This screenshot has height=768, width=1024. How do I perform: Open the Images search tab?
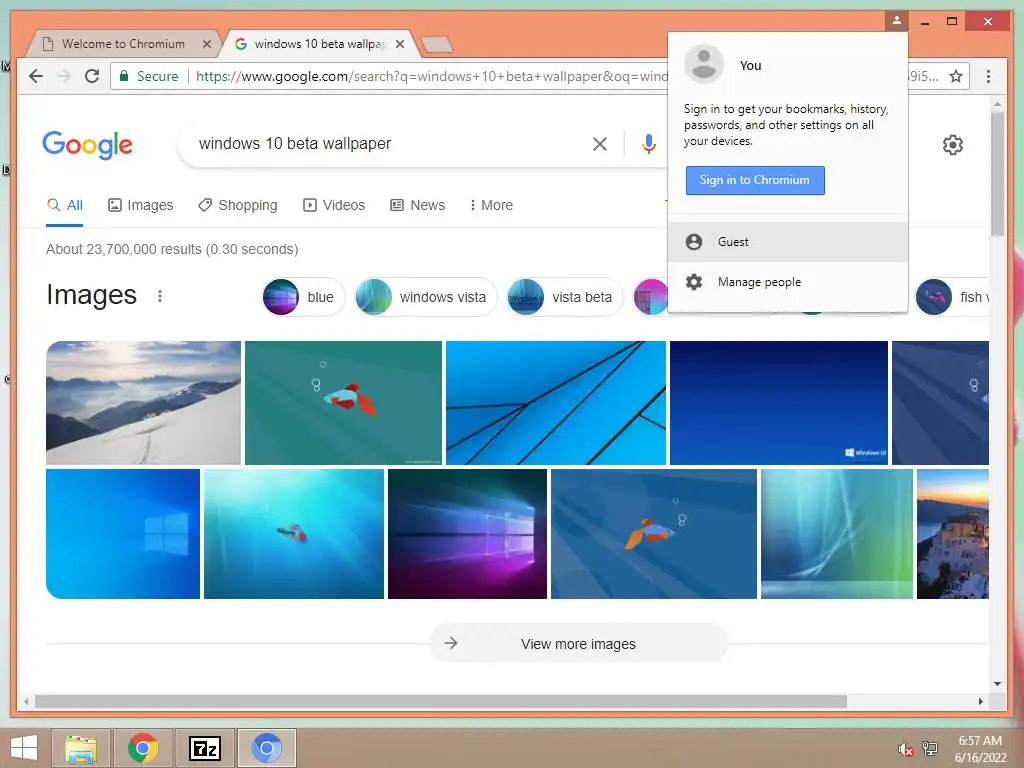click(x=140, y=205)
